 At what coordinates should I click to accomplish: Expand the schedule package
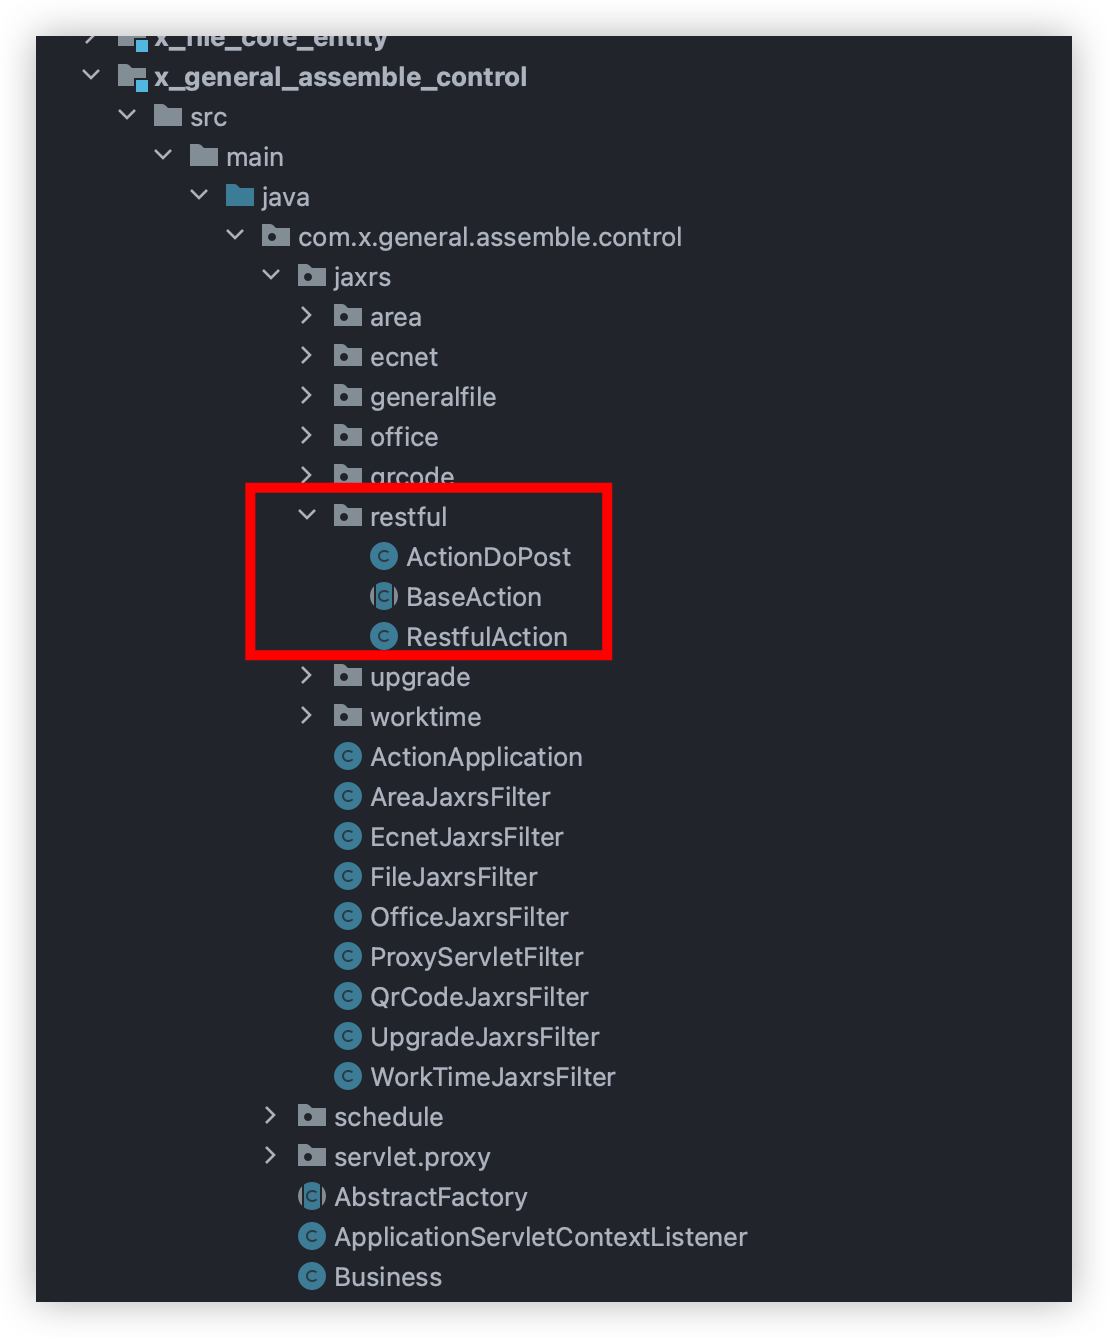[271, 1116]
